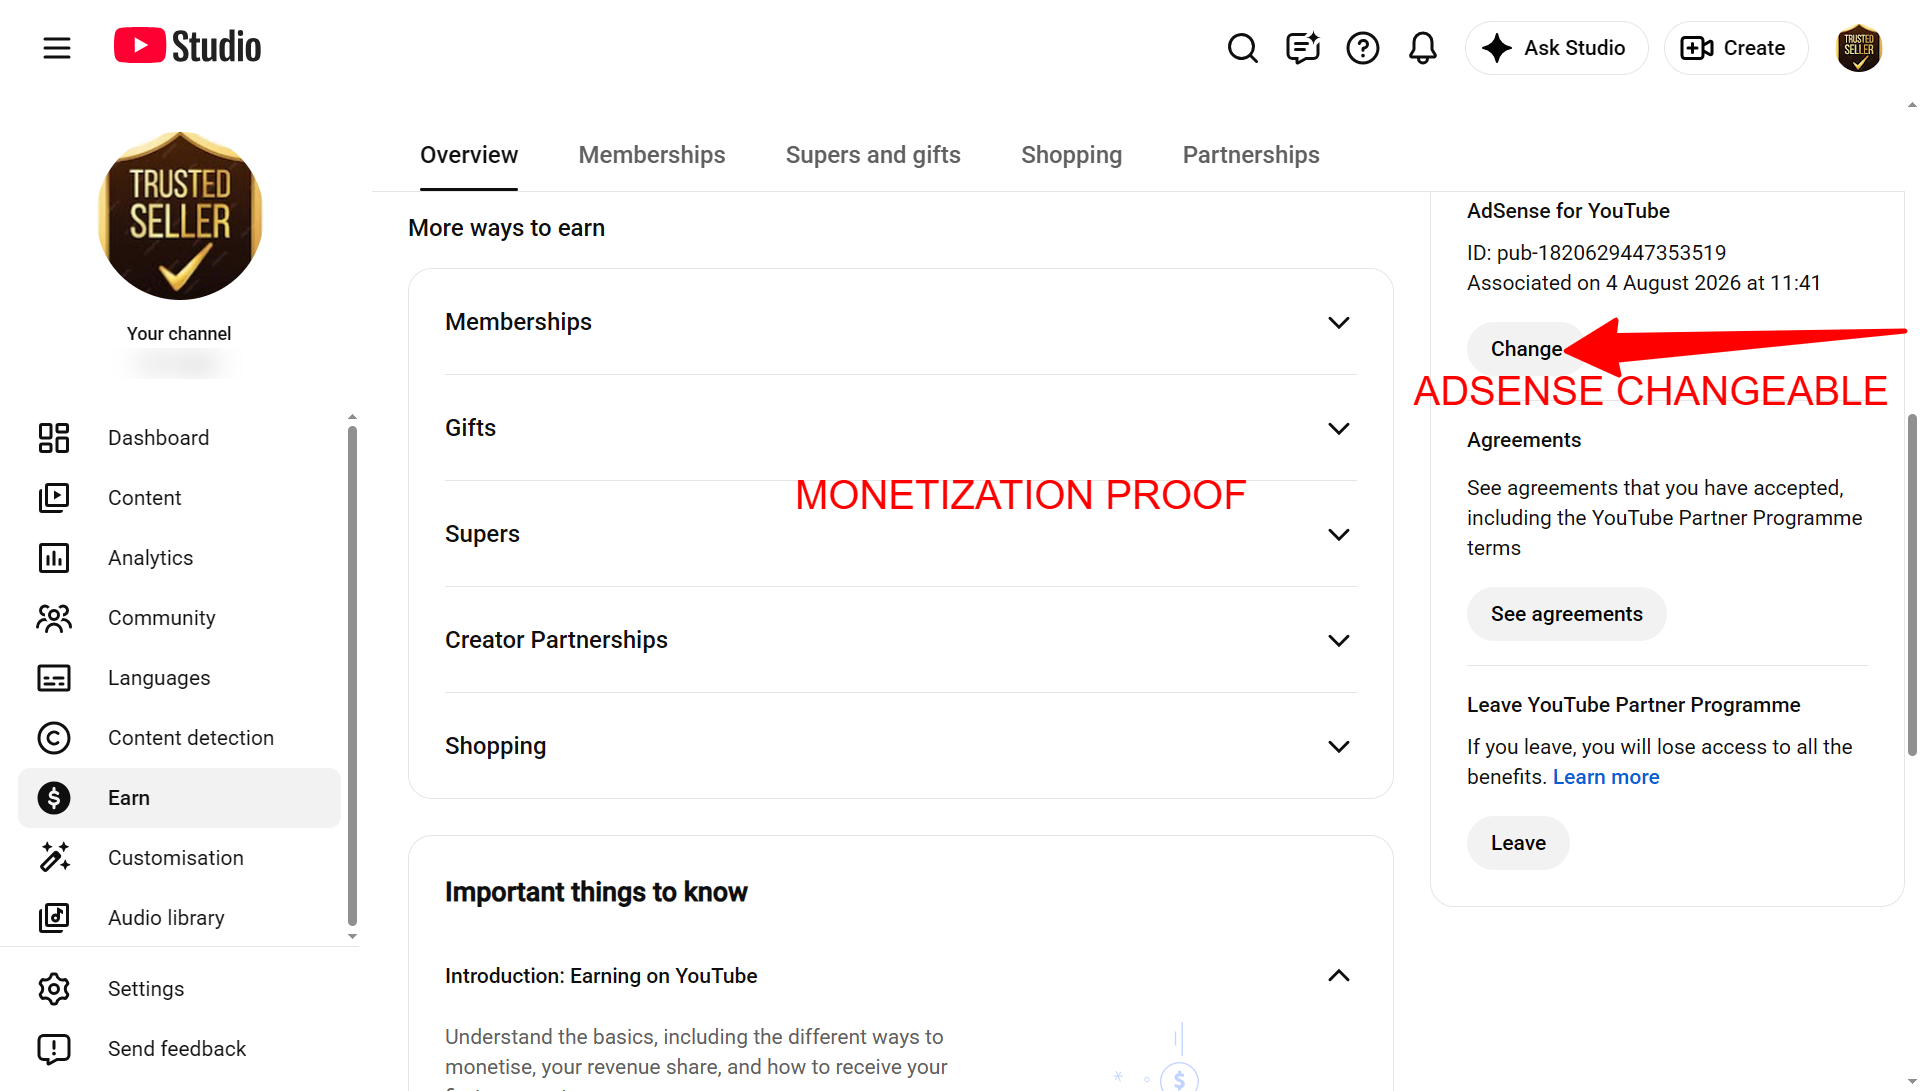Image resolution: width=1920 pixels, height=1091 pixels.
Task: Click the search magnifier icon
Action: click(1242, 48)
